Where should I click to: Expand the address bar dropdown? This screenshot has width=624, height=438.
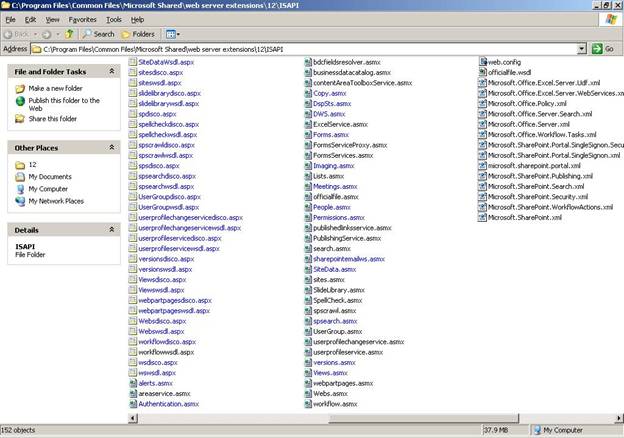pos(581,49)
